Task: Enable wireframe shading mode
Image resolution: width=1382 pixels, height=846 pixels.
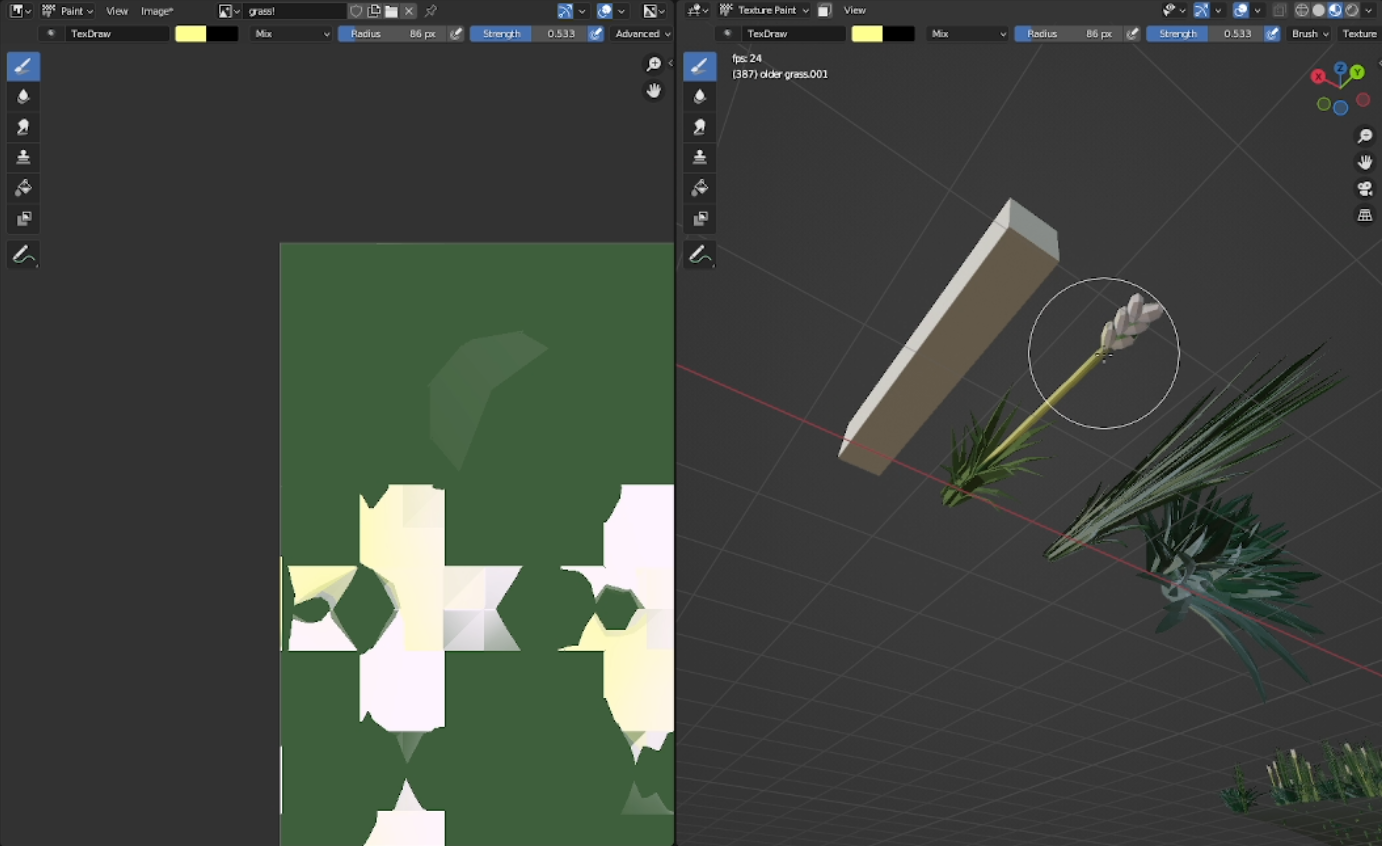Action: tap(1302, 11)
